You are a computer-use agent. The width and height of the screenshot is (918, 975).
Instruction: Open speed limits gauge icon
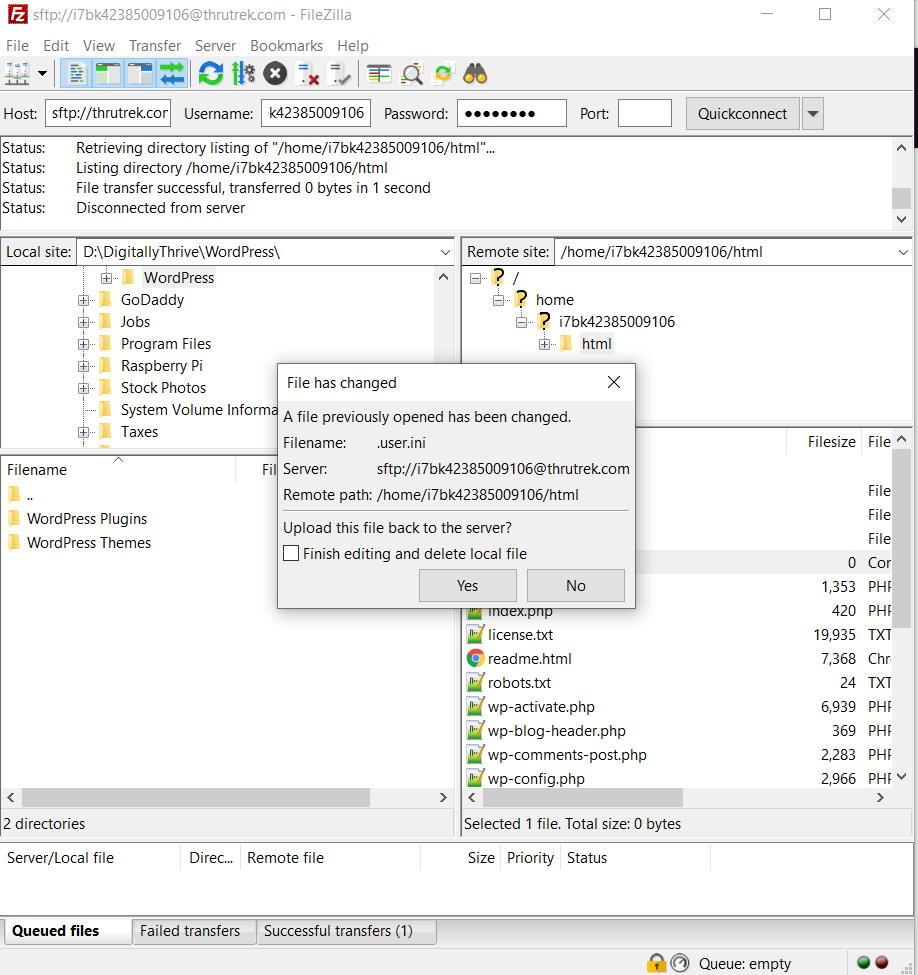680,963
